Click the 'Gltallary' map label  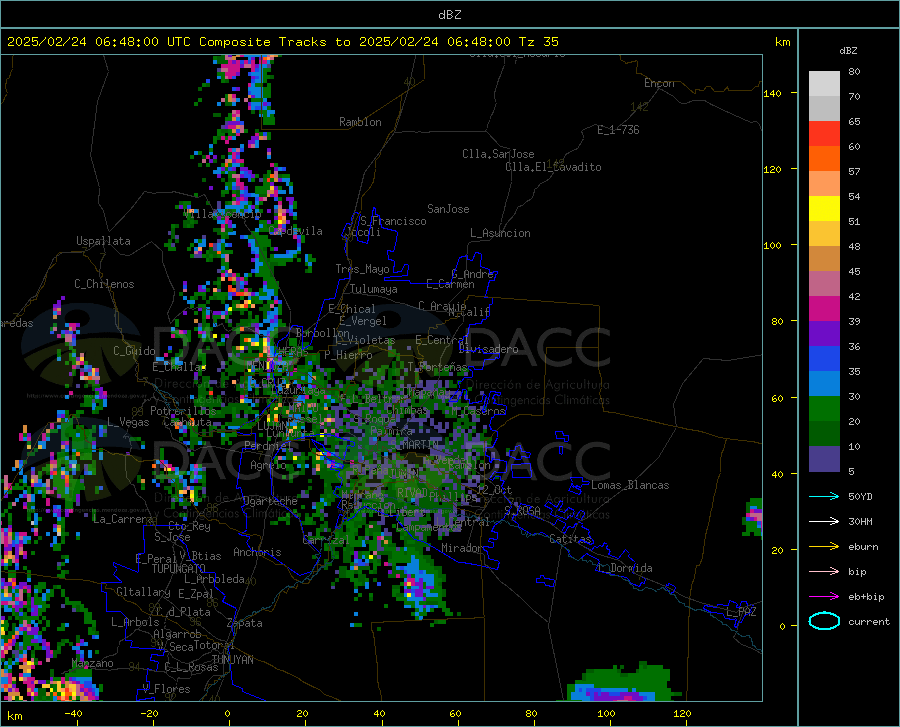[143, 592]
